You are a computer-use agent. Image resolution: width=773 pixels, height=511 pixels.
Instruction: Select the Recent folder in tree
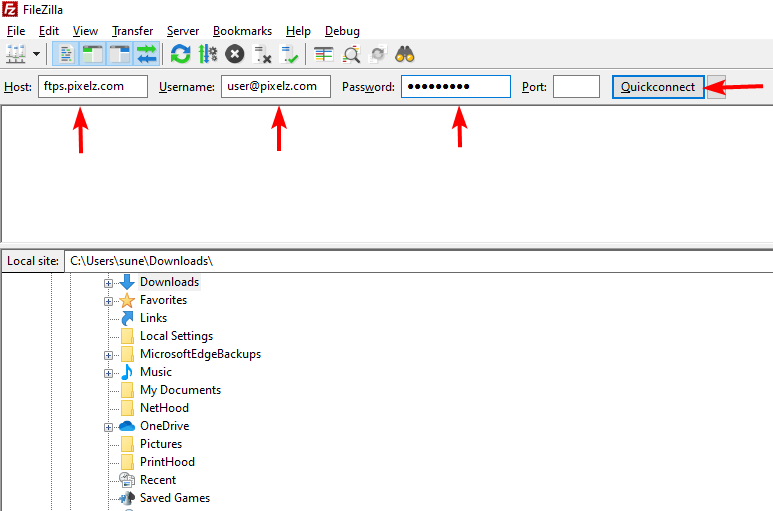(x=158, y=480)
